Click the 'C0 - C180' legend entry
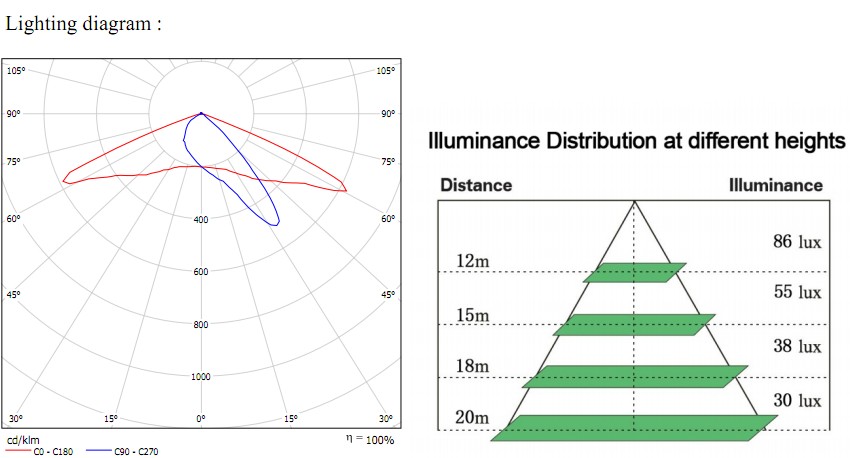The image size is (850, 458). 53,451
